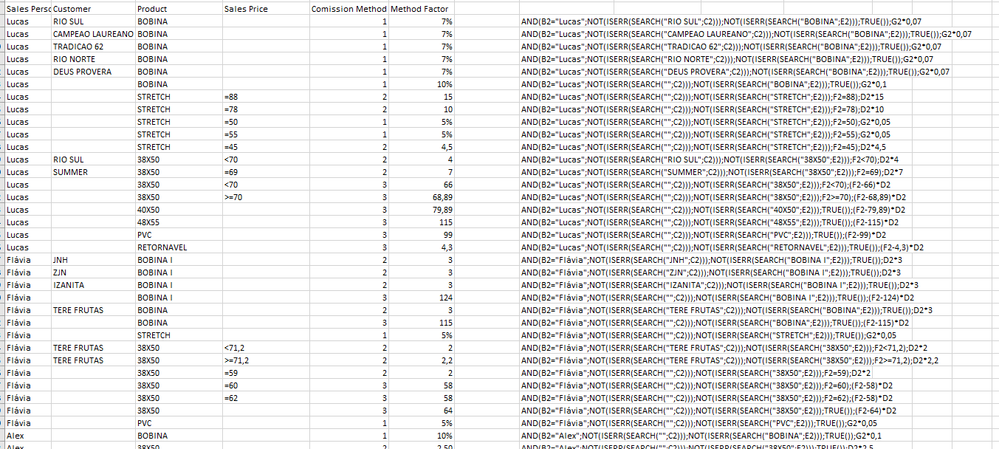The image size is (999, 449).
Task: Click the JNH customer cell
Action: click(94, 260)
